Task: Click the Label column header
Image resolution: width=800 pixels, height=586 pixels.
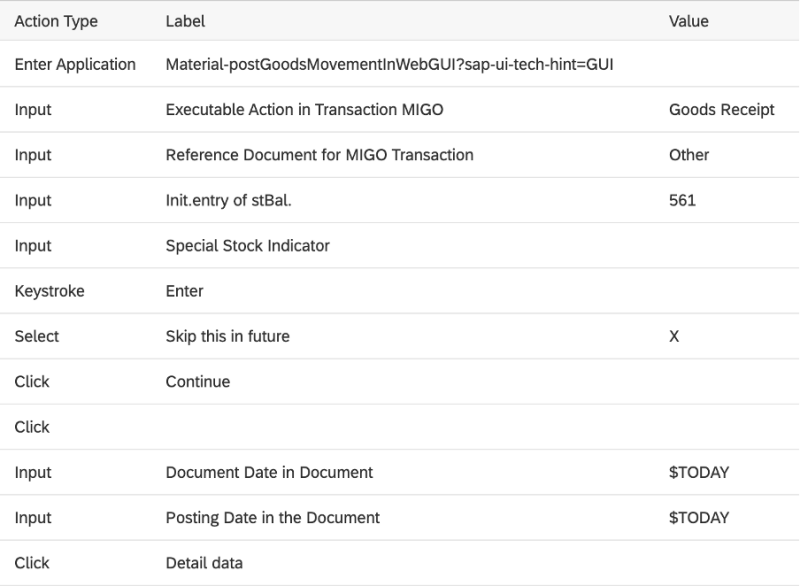Action: coord(185,20)
